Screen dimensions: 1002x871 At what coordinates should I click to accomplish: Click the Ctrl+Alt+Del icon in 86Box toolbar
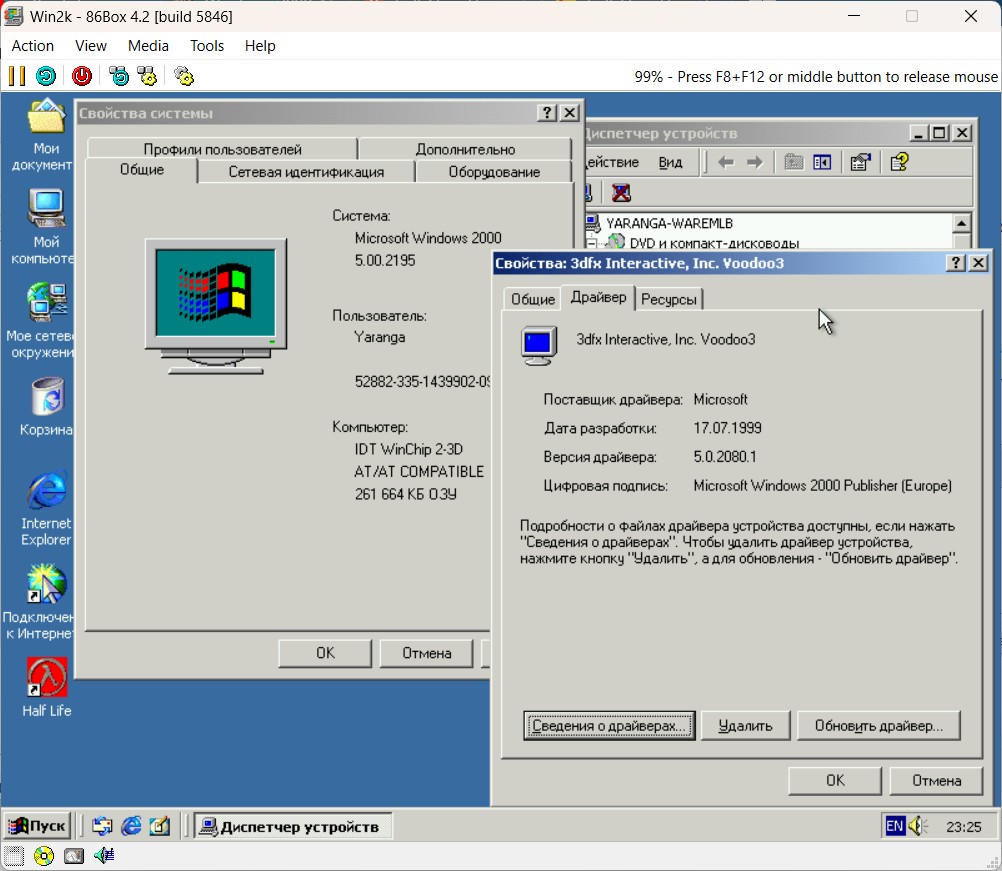(x=119, y=76)
